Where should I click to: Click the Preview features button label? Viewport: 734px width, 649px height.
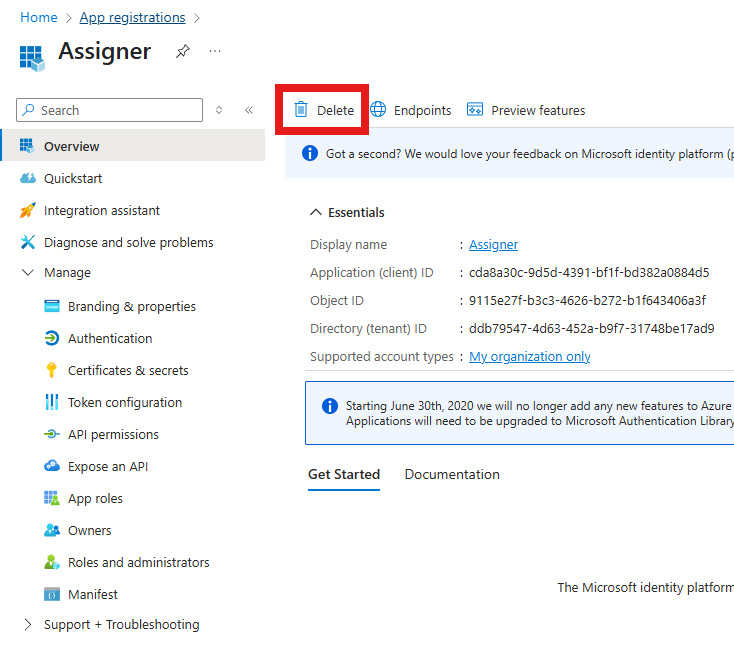pyautogui.click(x=538, y=110)
